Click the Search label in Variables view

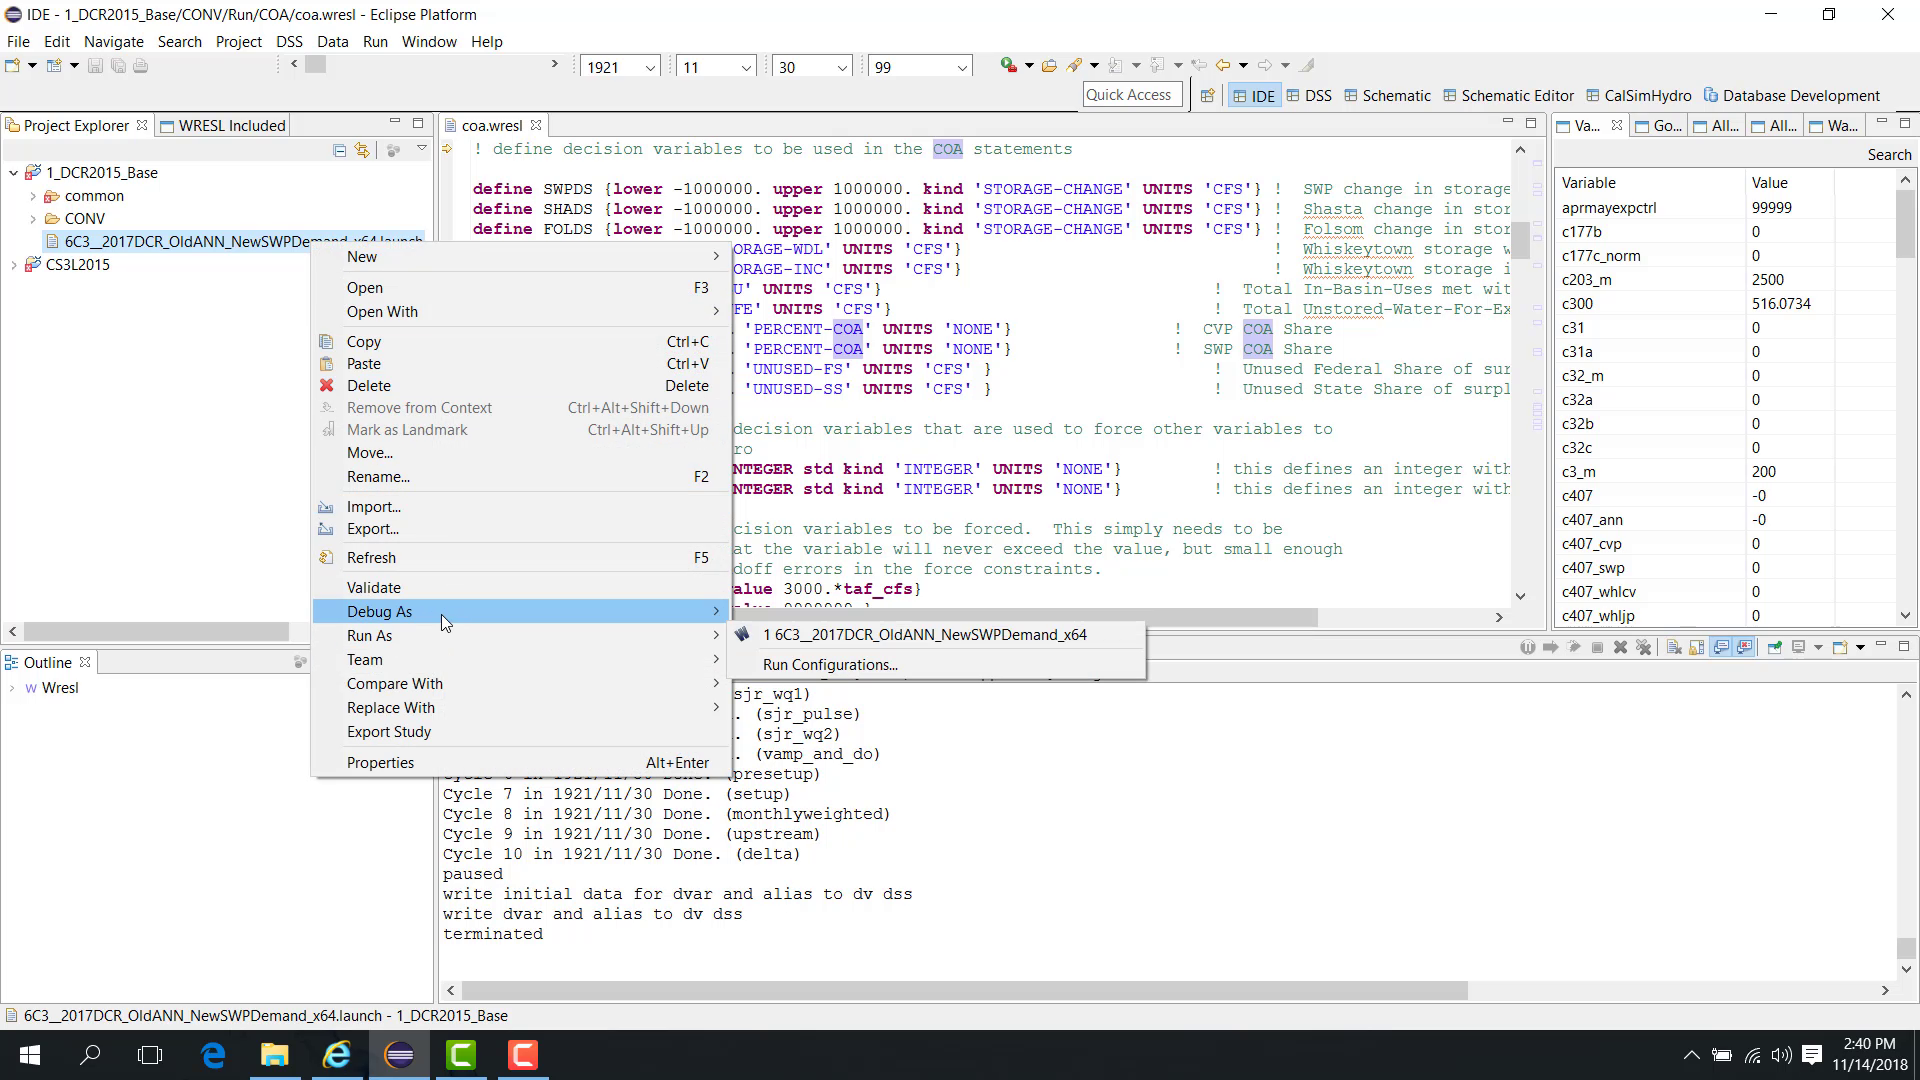(1889, 155)
